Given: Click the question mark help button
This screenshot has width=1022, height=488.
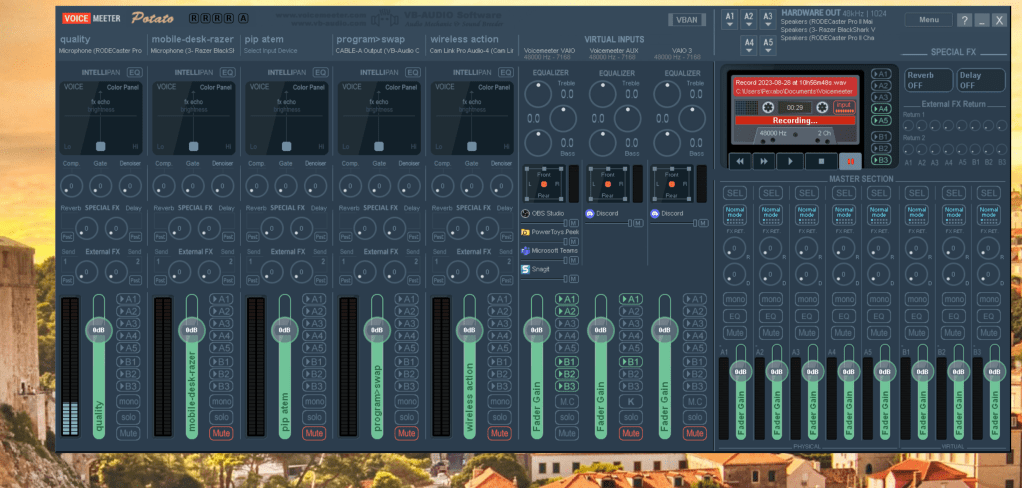Looking at the screenshot, I should coord(964,20).
